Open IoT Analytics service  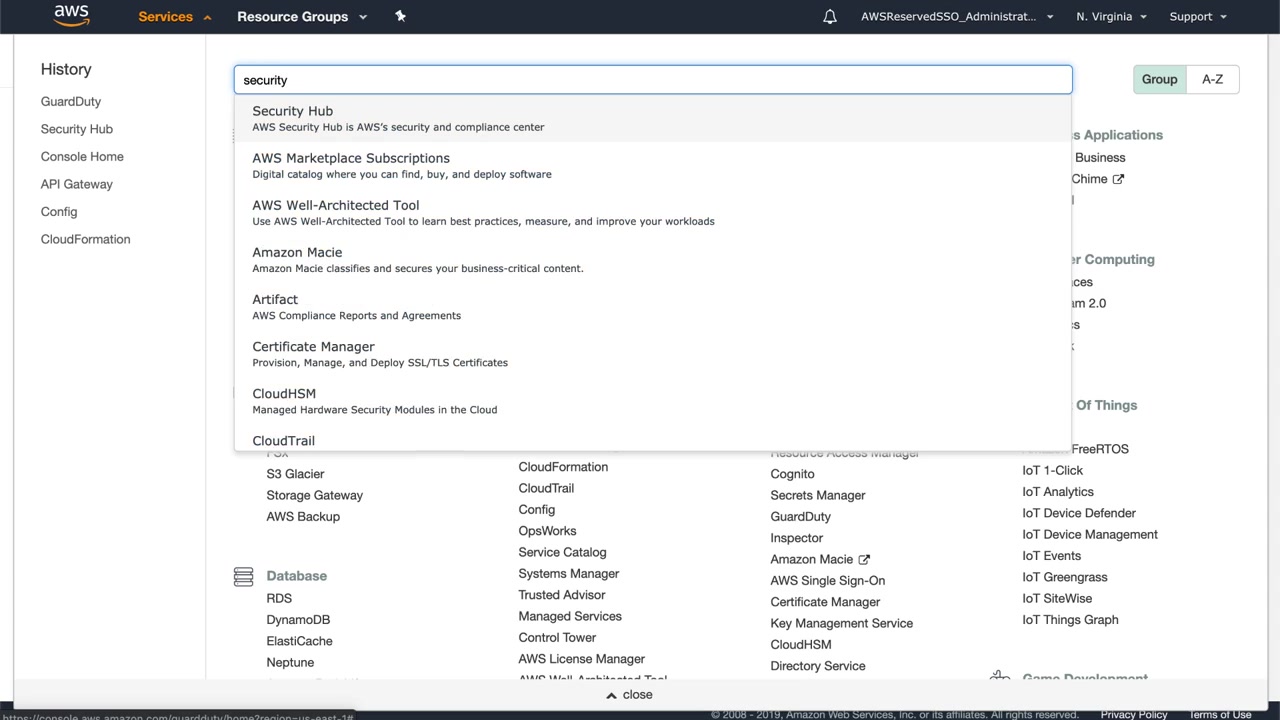(x=1058, y=492)
